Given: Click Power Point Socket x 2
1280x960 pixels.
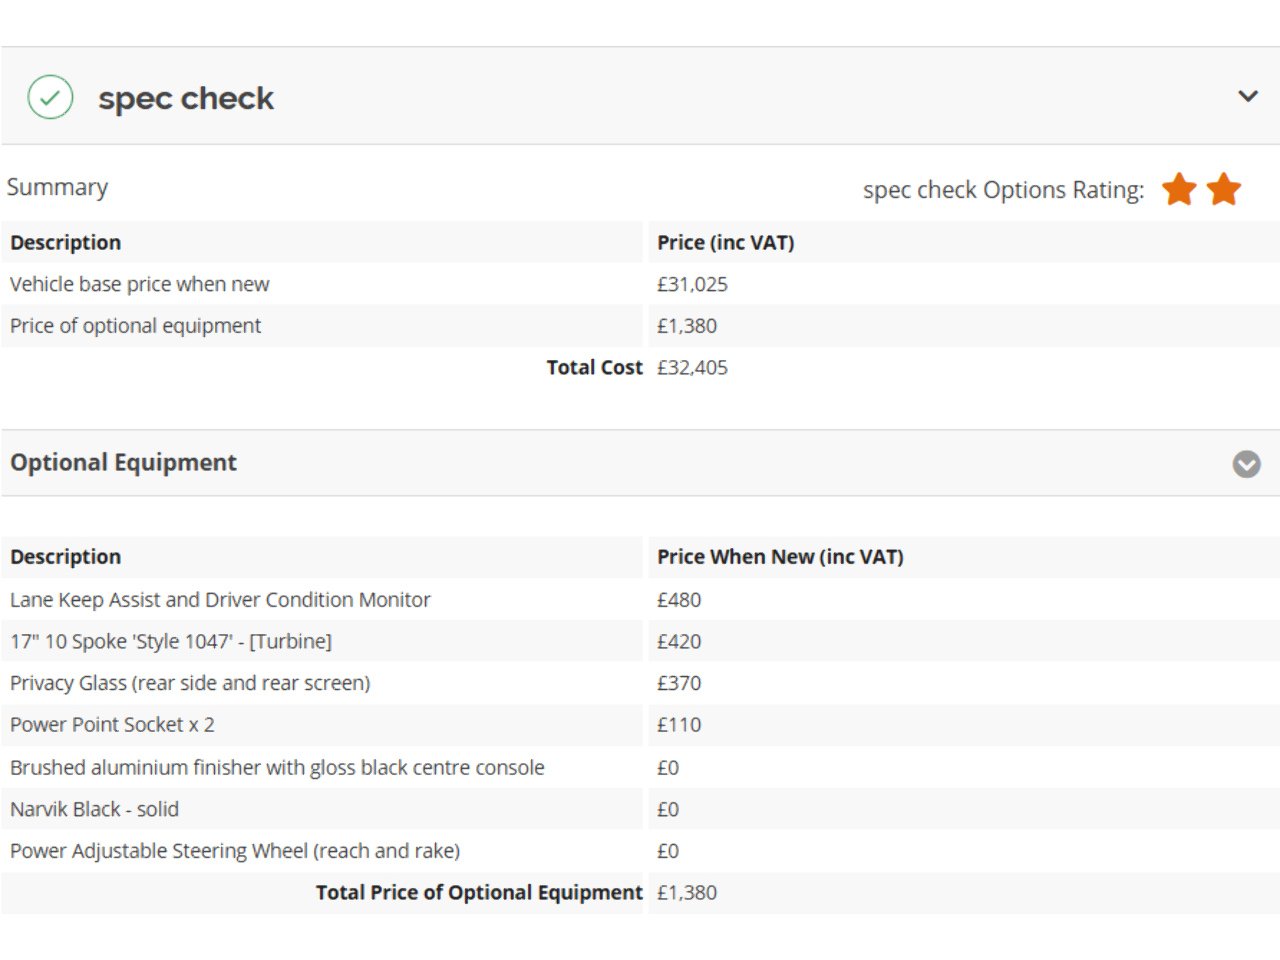Looking at the screenshot, I should point(112,725).
